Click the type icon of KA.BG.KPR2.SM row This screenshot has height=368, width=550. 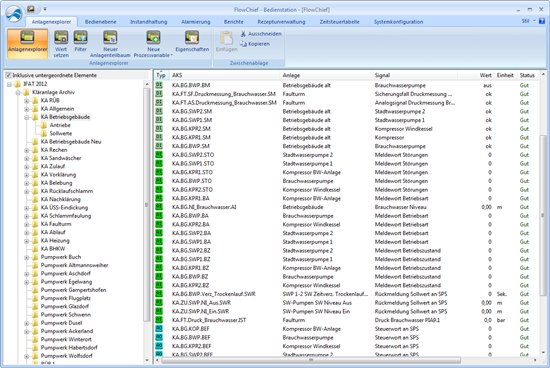pos(159,128)
